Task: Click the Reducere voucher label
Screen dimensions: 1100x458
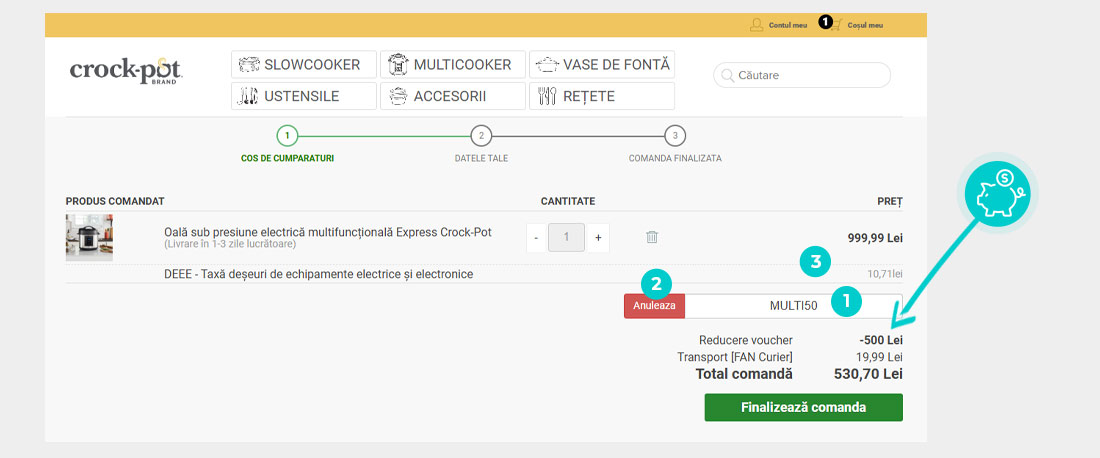Action: [746, 340]
